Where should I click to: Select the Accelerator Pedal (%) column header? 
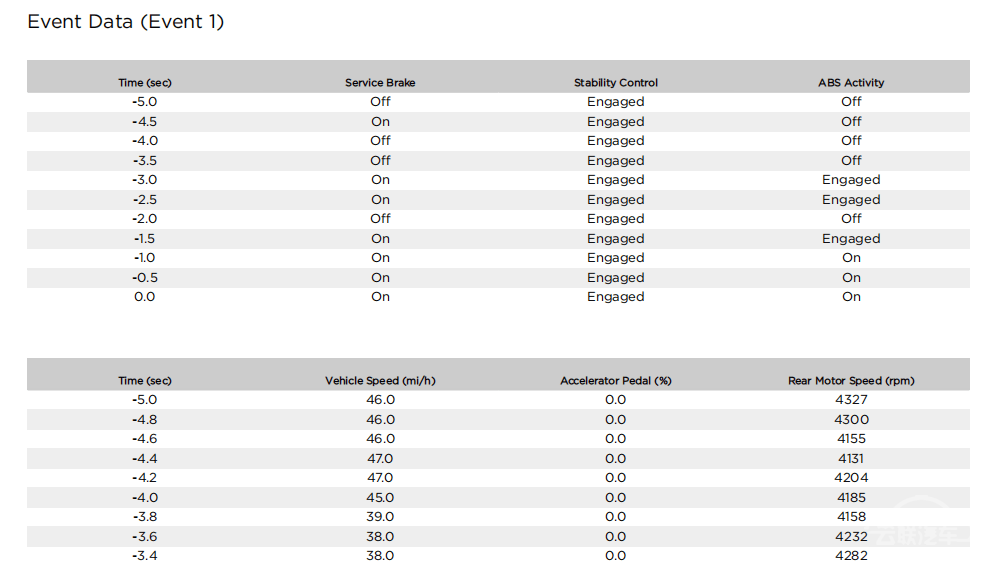pos(616,380)
